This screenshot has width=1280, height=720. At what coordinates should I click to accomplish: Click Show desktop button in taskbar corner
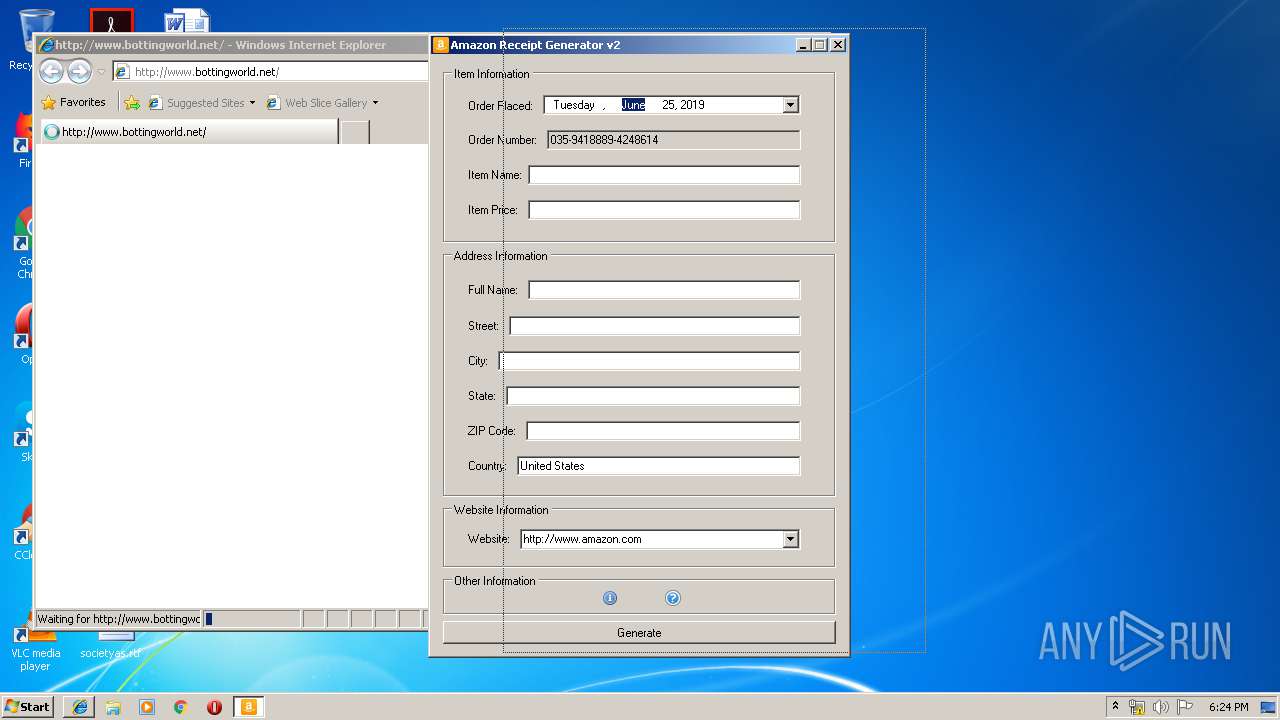coord(1268,707)
